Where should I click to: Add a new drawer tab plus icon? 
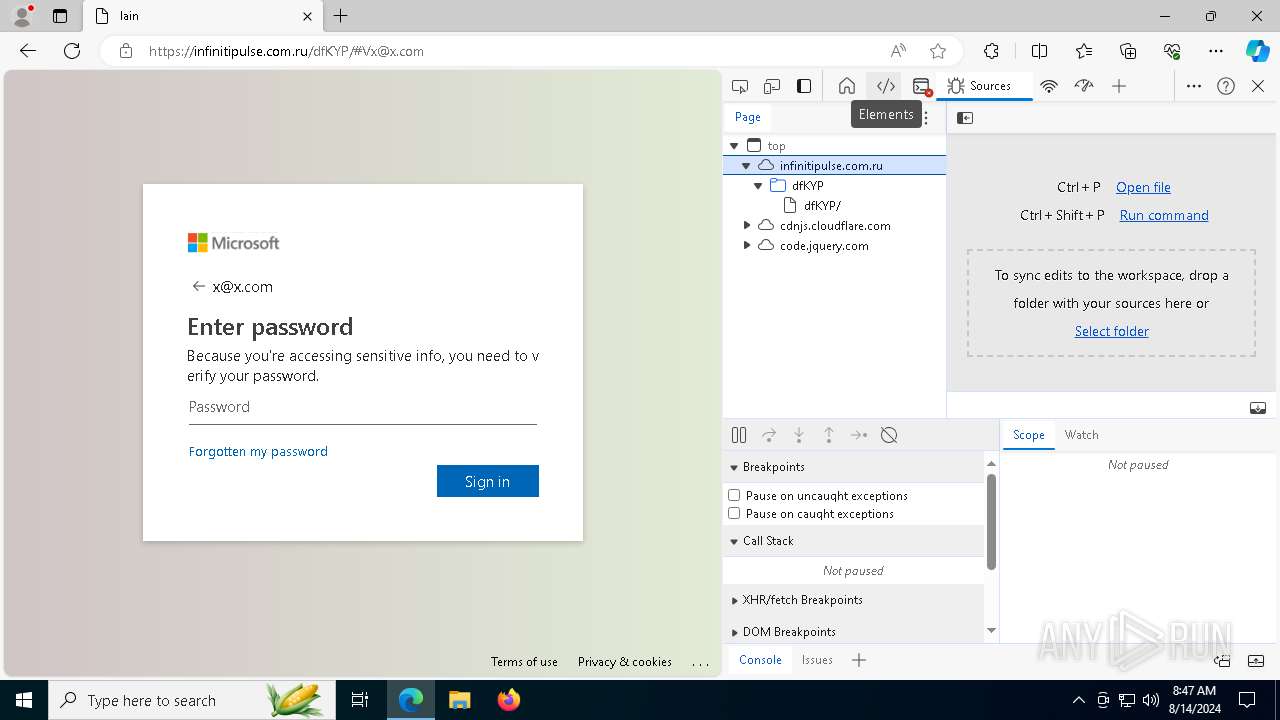[x=859, y=660]
